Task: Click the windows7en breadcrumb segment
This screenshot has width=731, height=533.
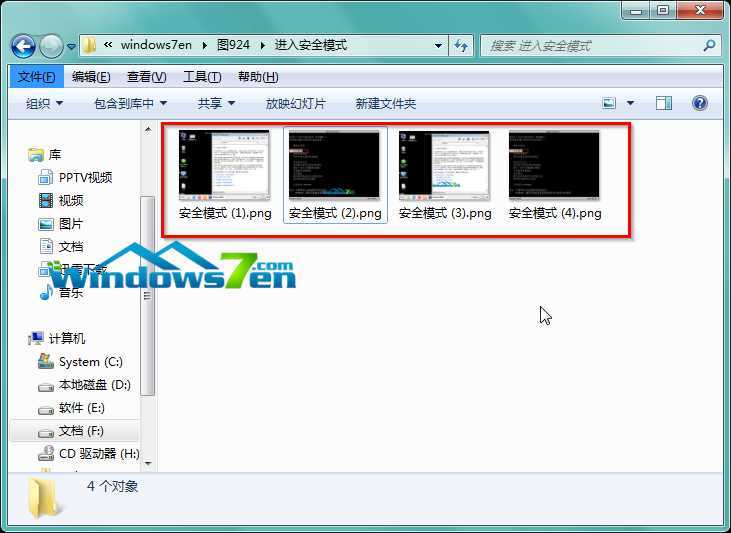Action: coord(156,45)
